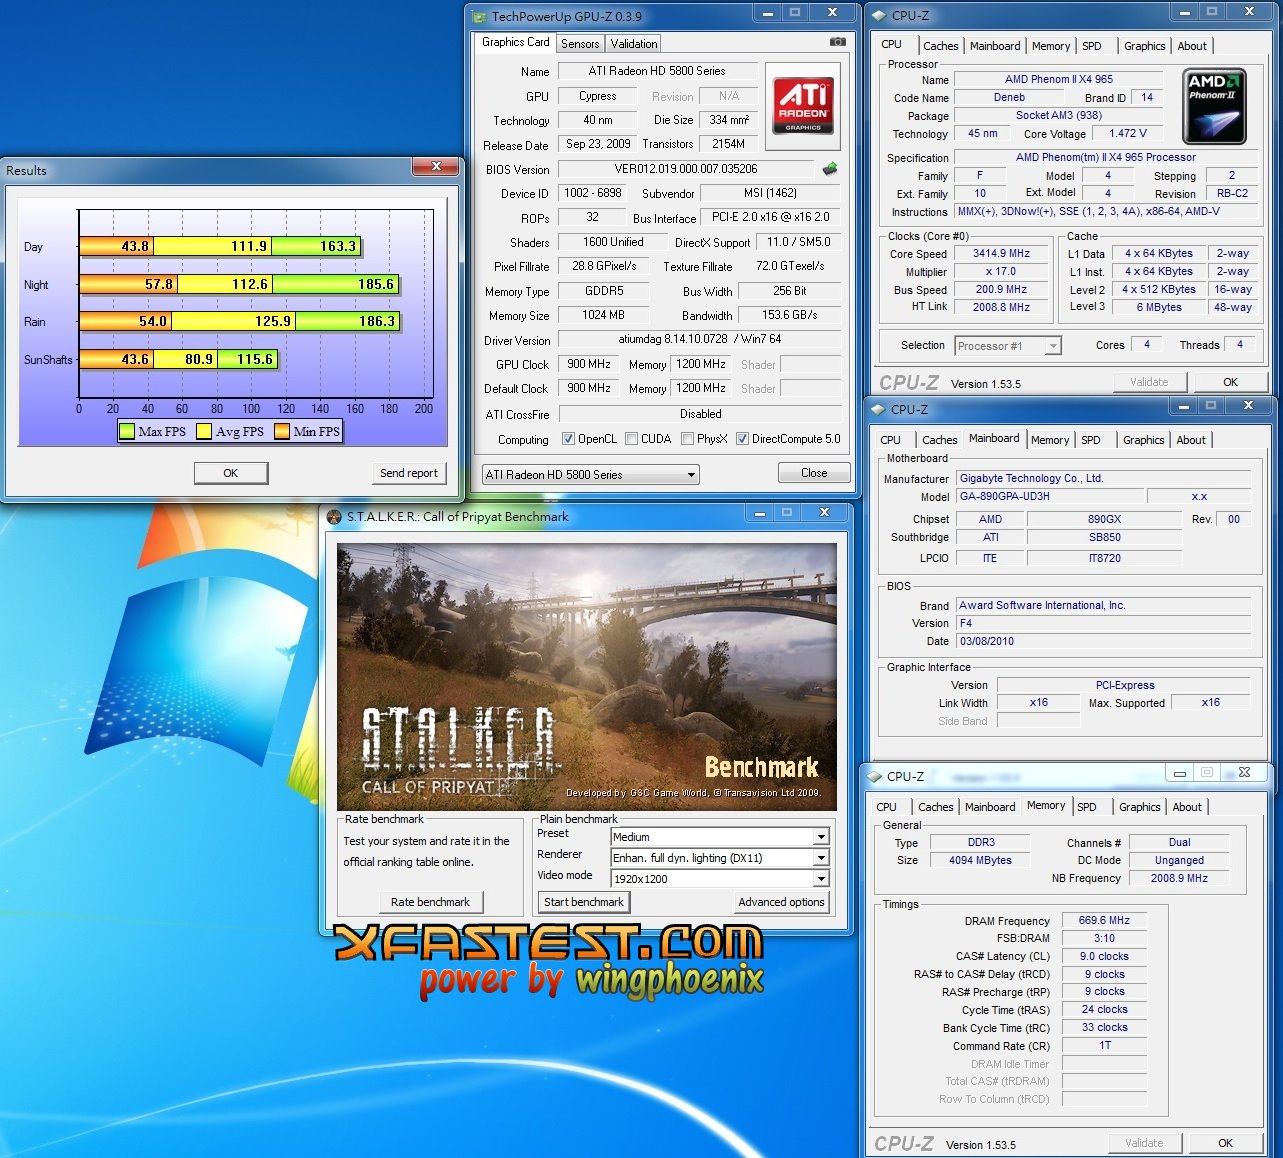This screenshot has height=1158, width=1283.
Task: Click the S.T.A.L.K.E.R. window title icon
Action: (334, 517)
